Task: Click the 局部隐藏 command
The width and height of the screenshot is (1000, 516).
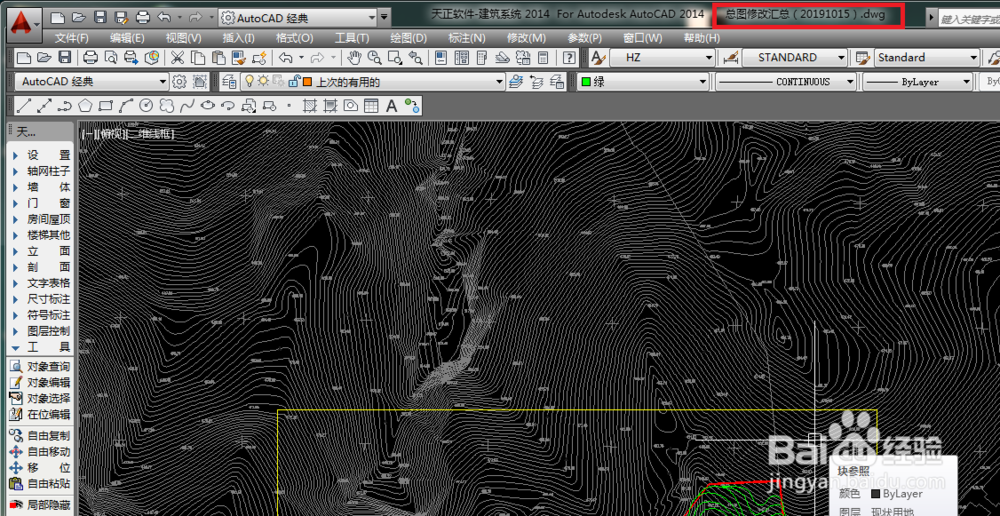Action: click(41, 505)
